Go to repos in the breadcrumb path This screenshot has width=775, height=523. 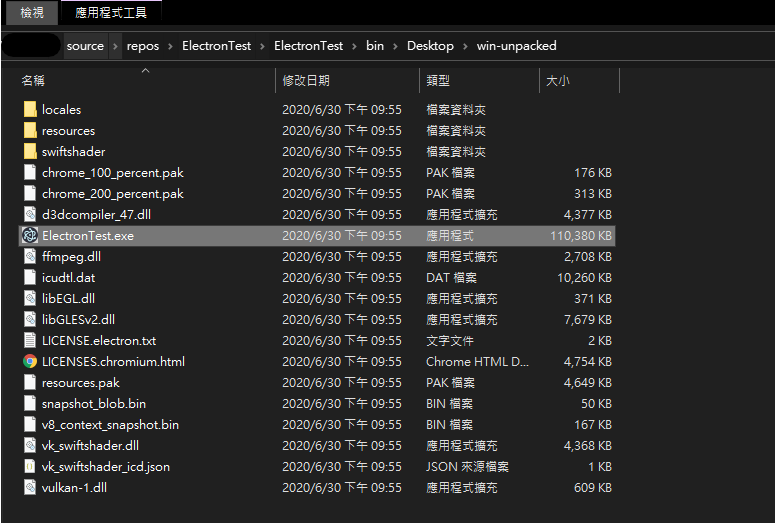[143, 46]
